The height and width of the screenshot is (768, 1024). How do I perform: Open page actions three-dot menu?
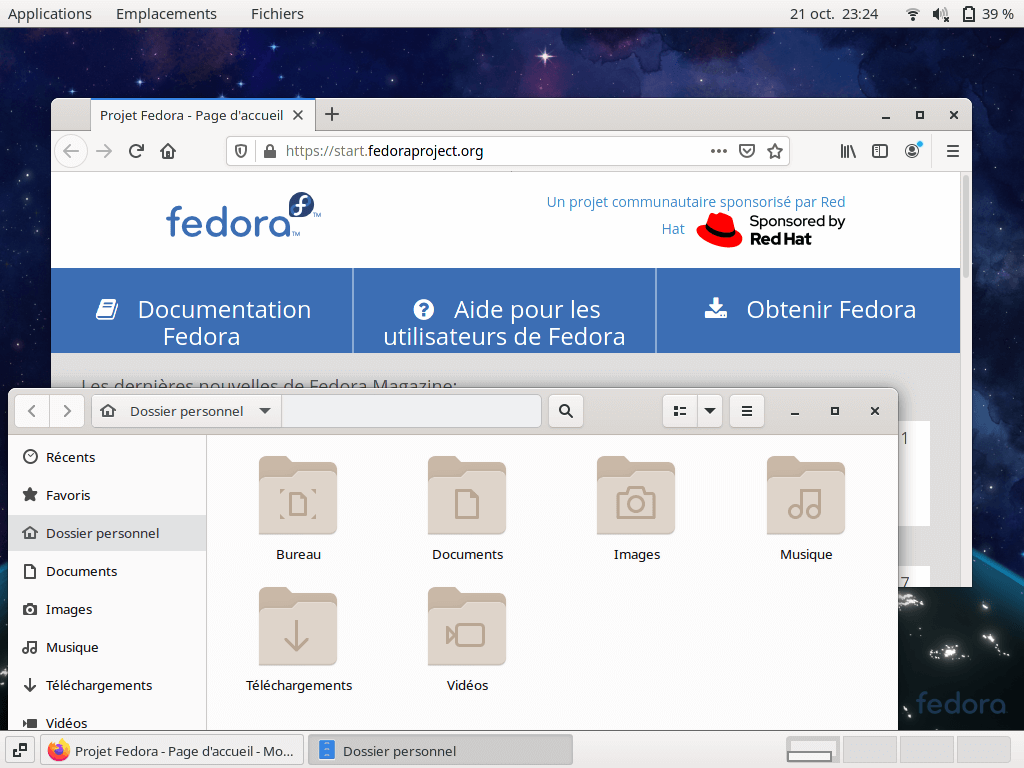718,152
